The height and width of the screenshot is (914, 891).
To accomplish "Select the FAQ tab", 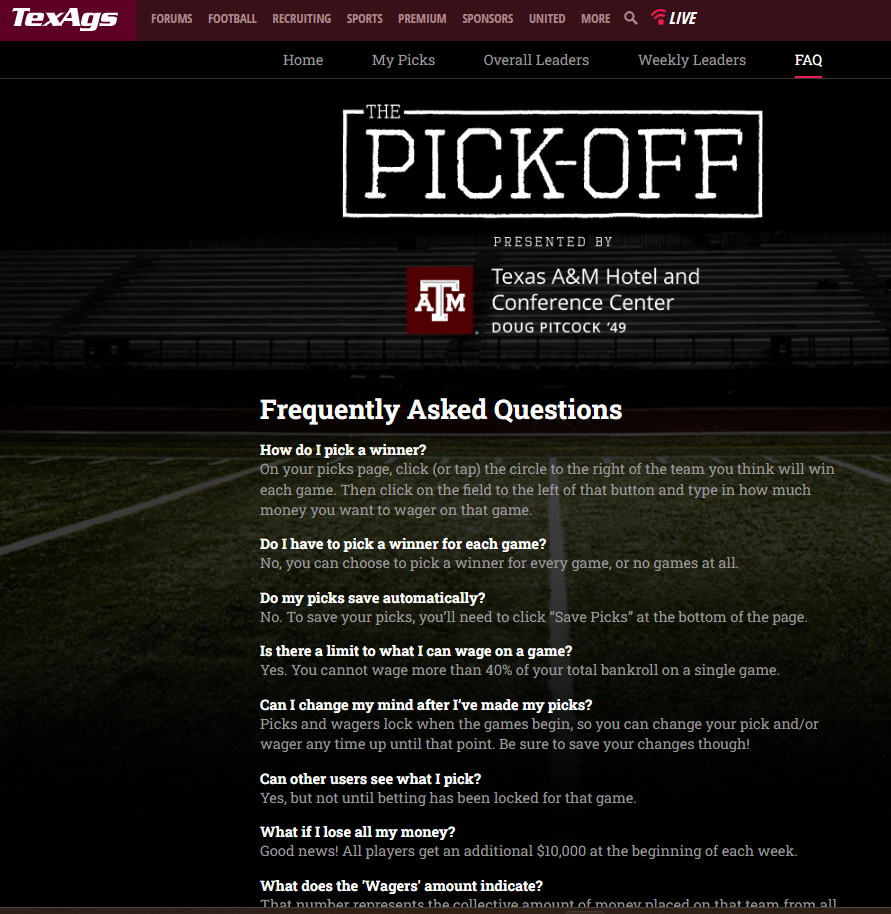I will point(808,60).
